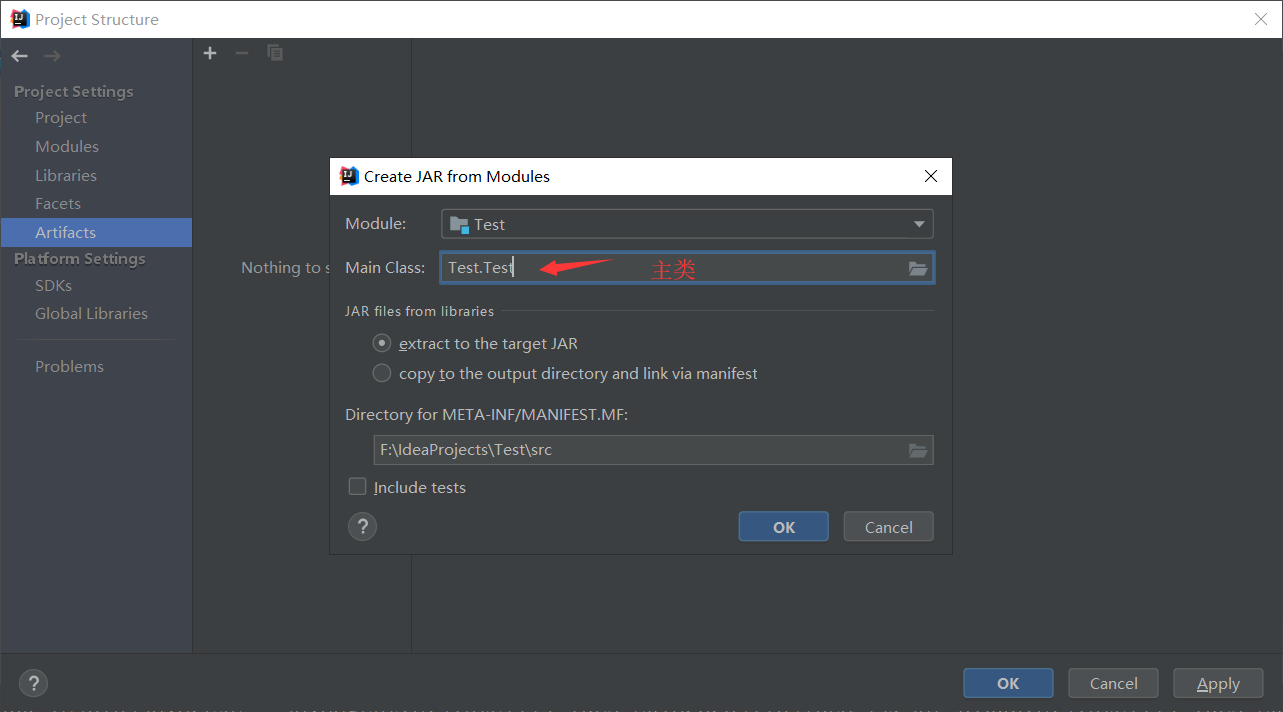Click OK in Project Structure window

[x=1008, y=684]
